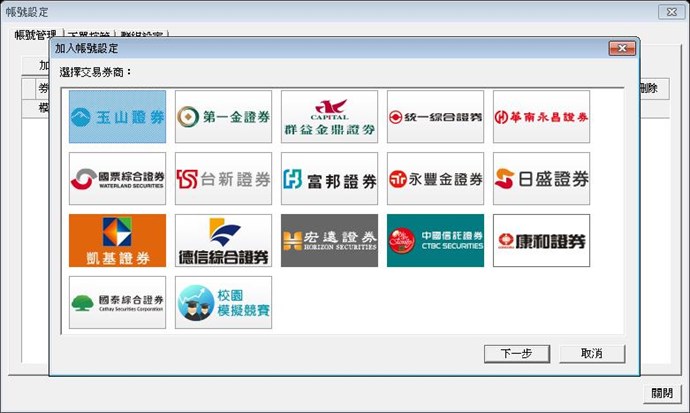
Task: Select the 玉山證券 broker logo
Action: tap(117, 117)
